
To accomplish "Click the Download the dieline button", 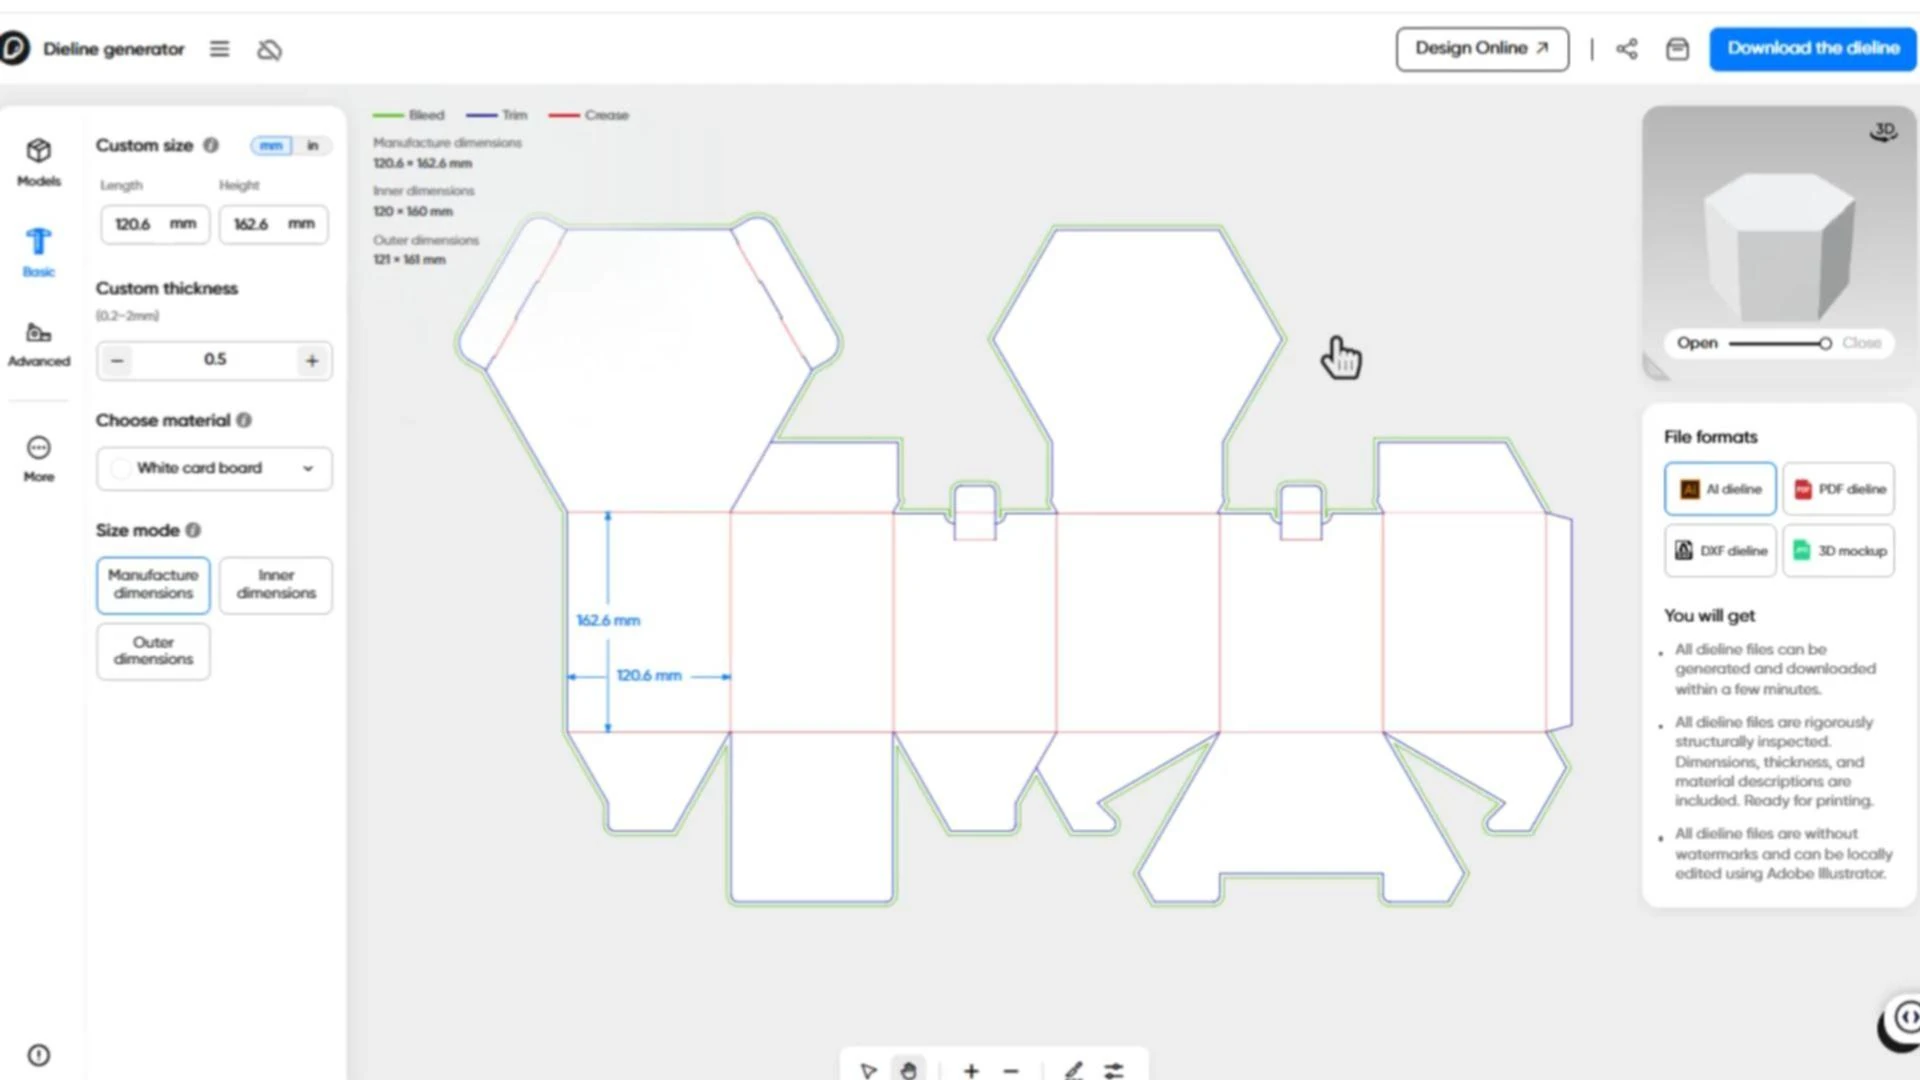I will pos(1812,48).
